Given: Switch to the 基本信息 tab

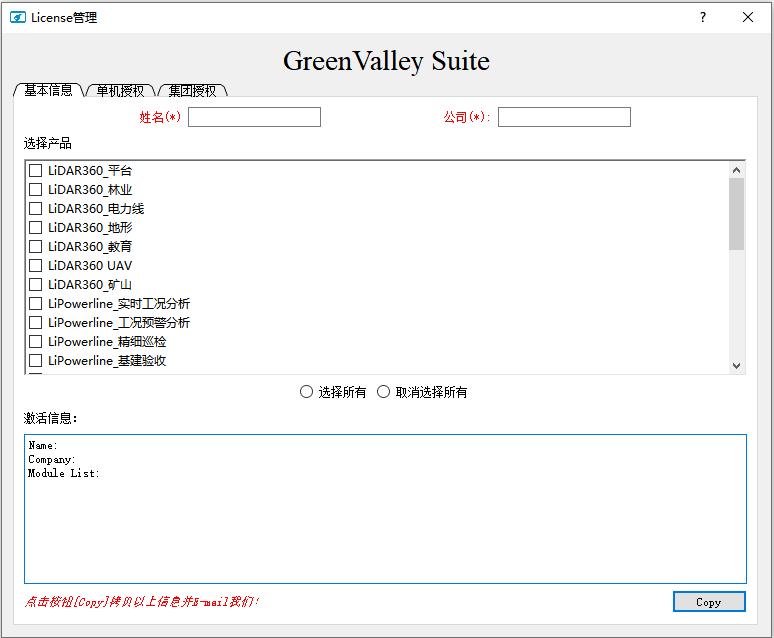Looking at the screenshot, I should (48, 90).
